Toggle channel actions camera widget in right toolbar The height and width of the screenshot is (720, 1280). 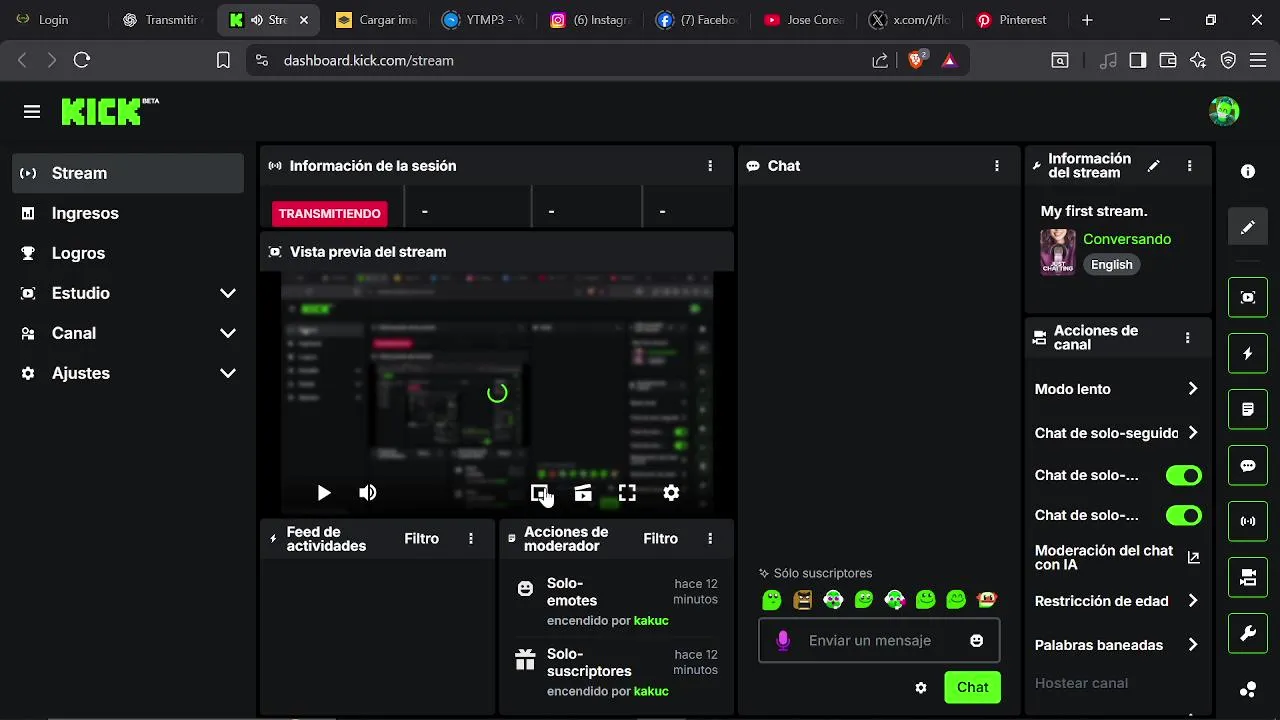[x=1248, y=577]
